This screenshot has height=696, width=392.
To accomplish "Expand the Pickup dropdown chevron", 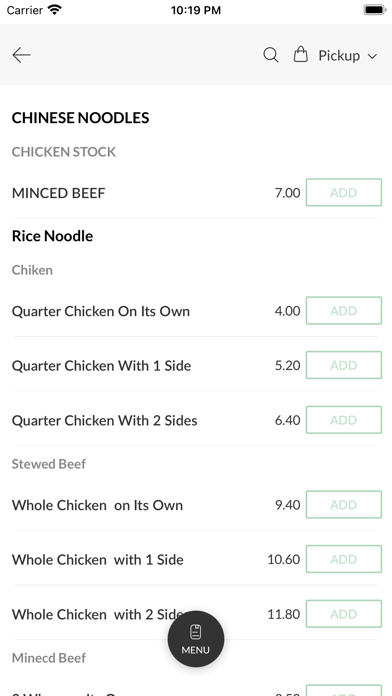I will 372,56.
